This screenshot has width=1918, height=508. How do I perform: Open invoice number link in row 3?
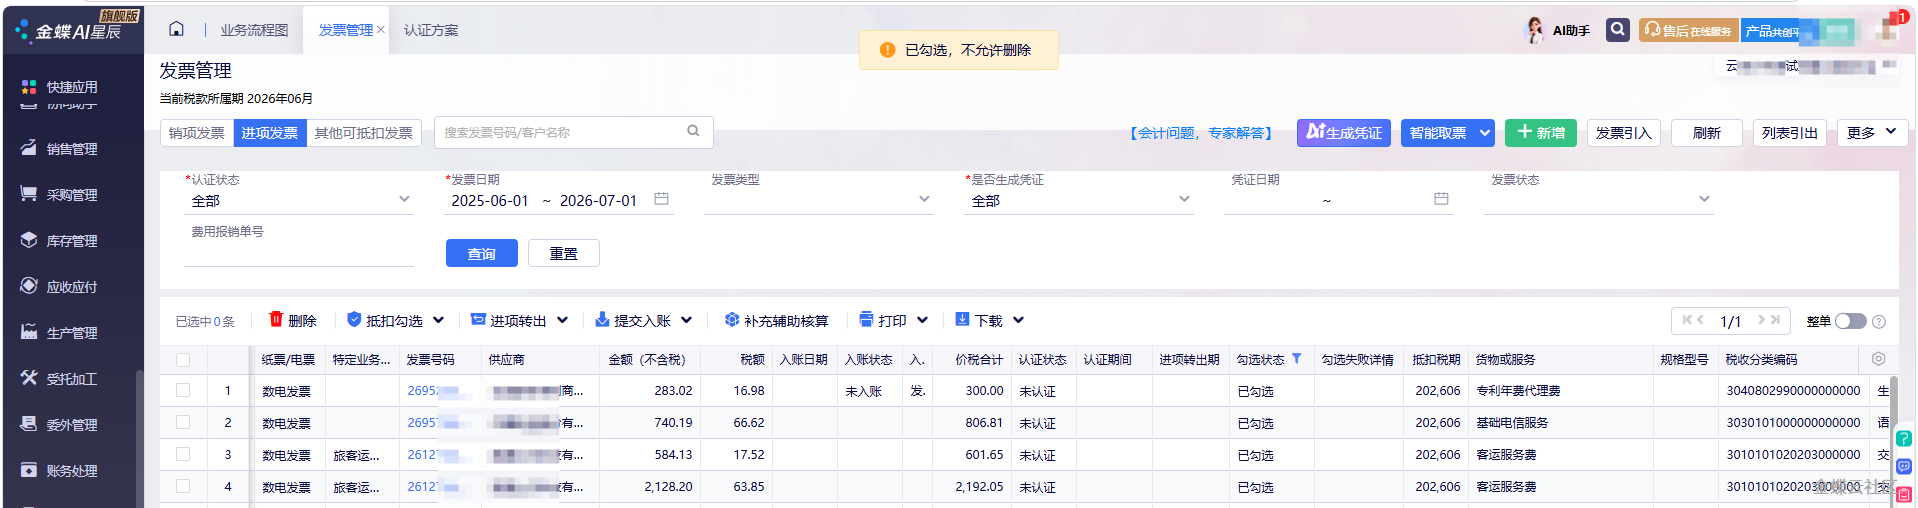pos(432,455)
